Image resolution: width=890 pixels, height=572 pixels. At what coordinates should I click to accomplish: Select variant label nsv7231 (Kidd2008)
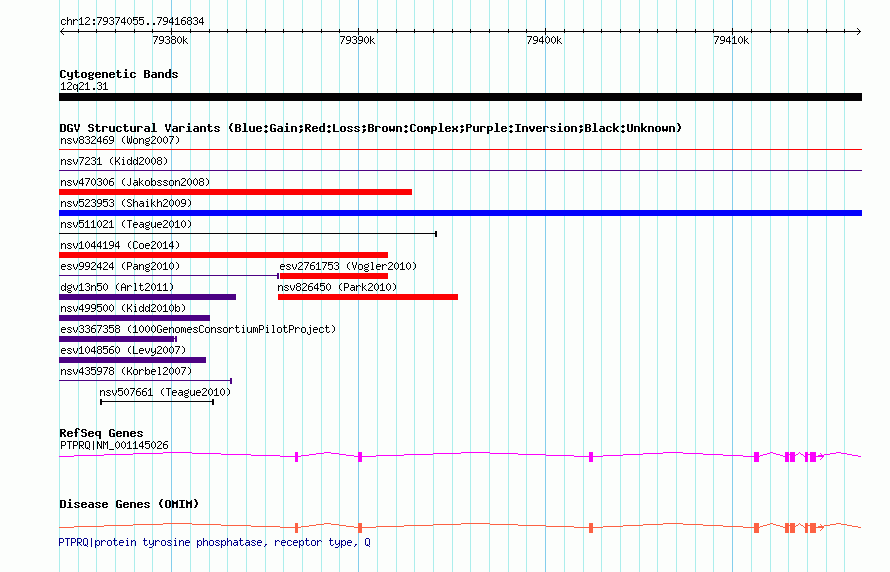tap(114, 161)
